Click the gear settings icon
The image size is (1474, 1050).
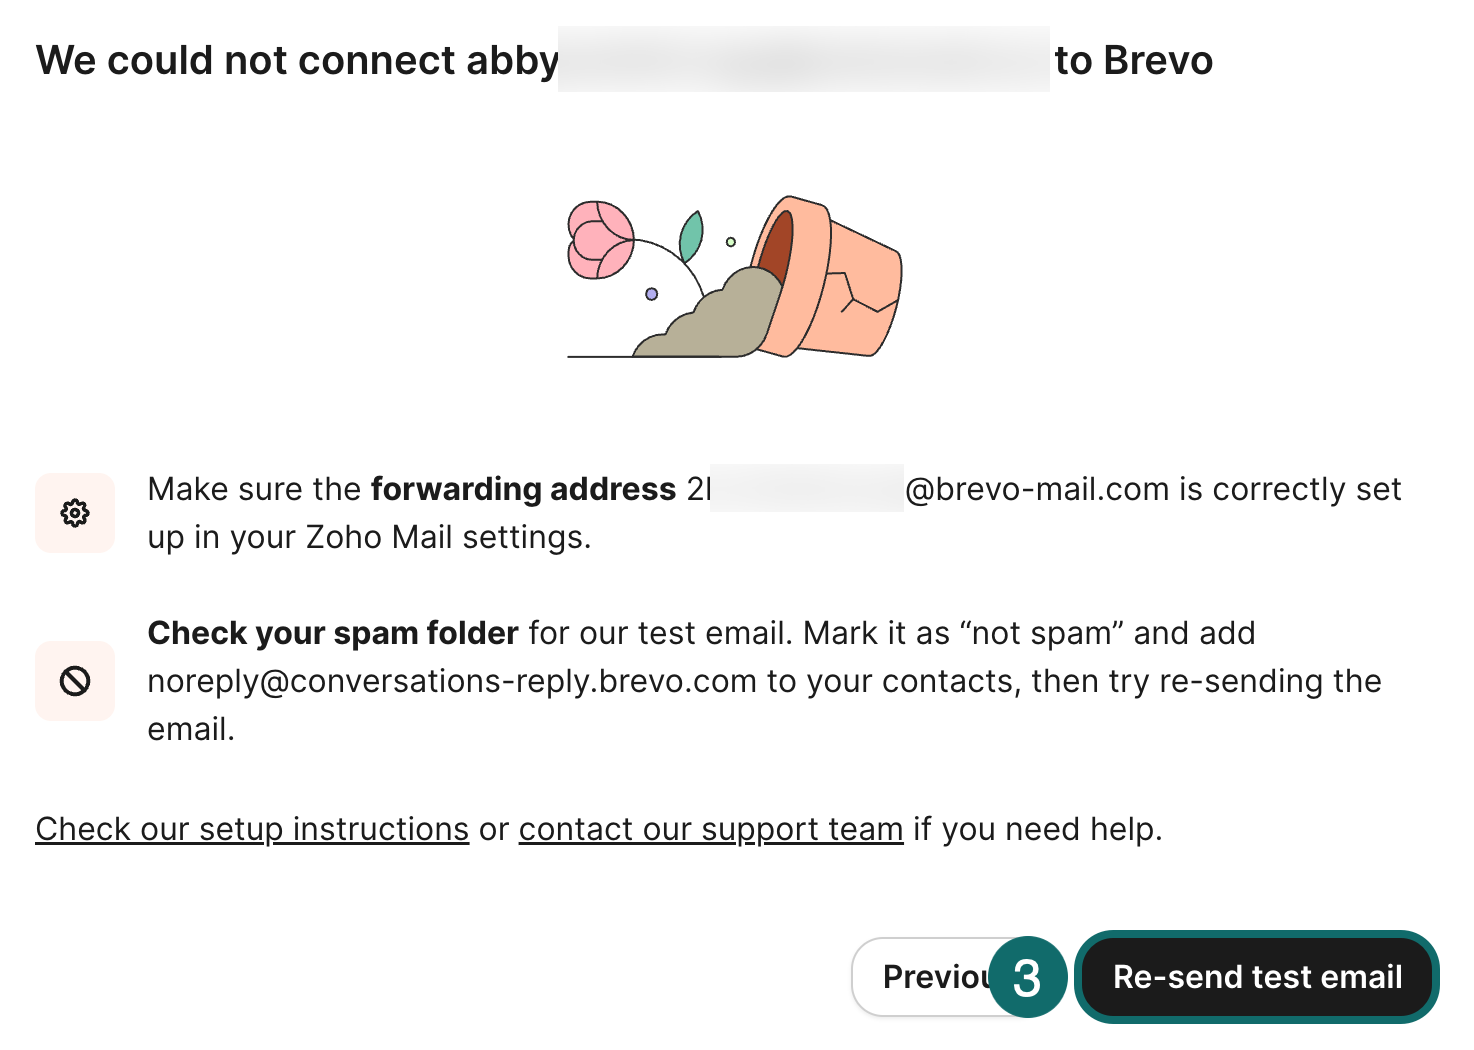point(75,513)
